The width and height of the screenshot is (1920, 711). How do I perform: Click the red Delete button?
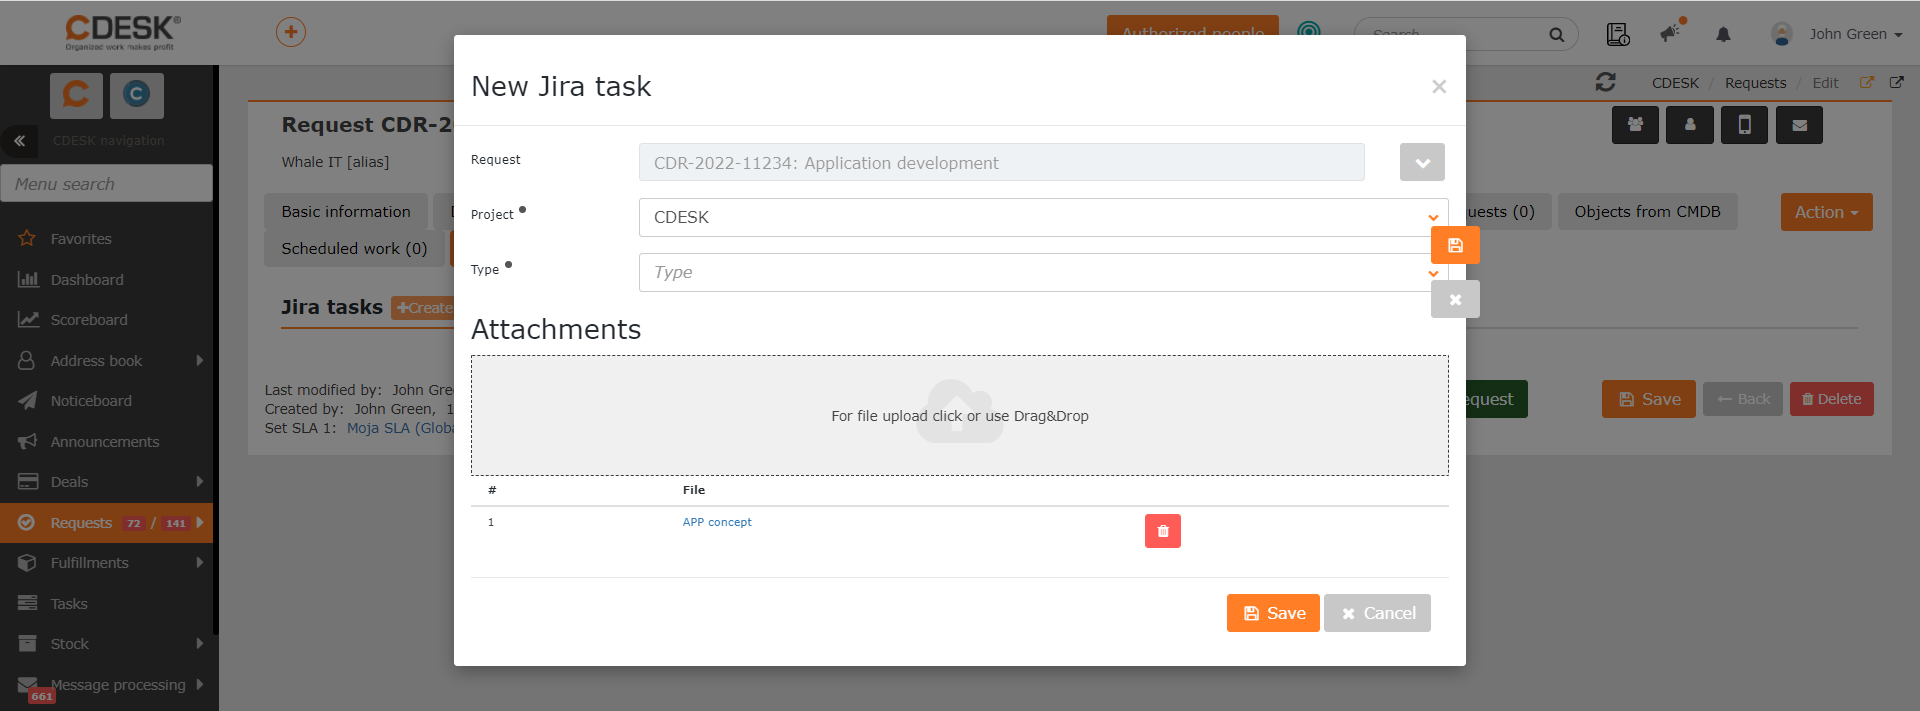click(x=1831, y=399)
